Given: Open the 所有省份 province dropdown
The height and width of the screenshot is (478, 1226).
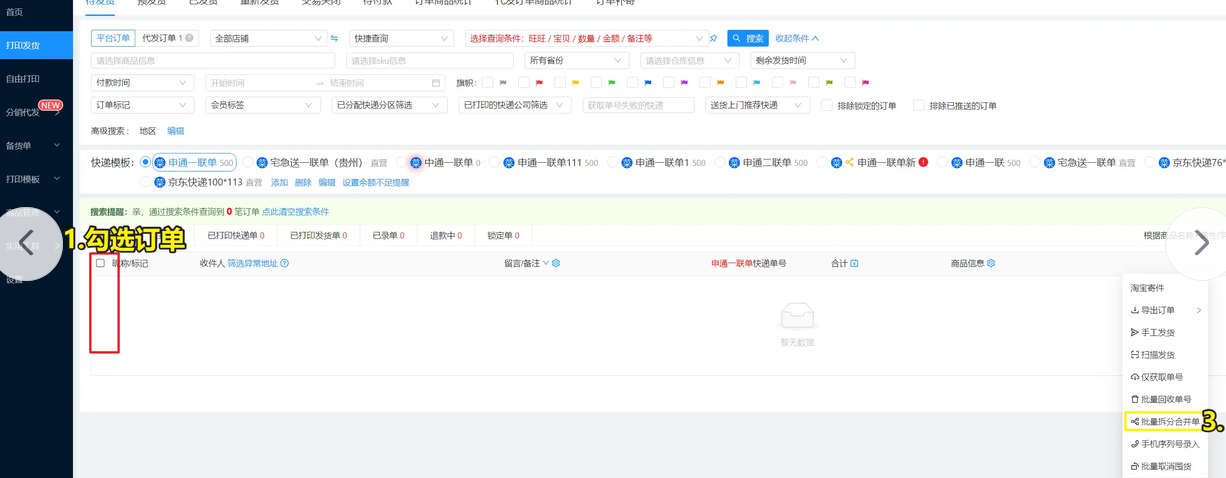Looking at the screenshot, I should 575,61.
